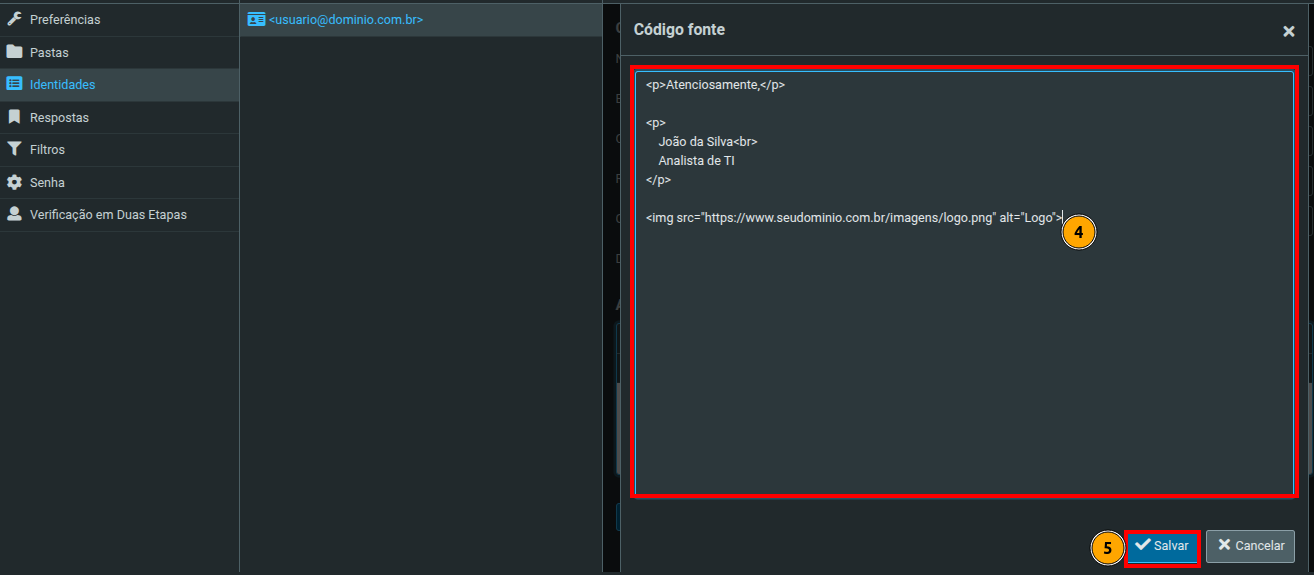Image resolution: width=1314 pixels, height=575 pixels.
Task: Open the Pastas section
Action: click(x=119, y=52)
